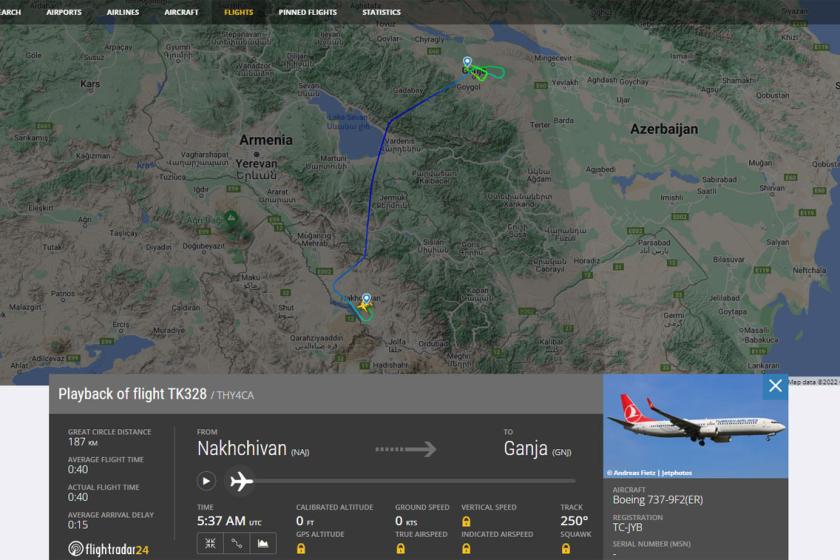Screen dimensions: 840x560
Task: Click the Squawk lock icon
Action: pos(566,549)
